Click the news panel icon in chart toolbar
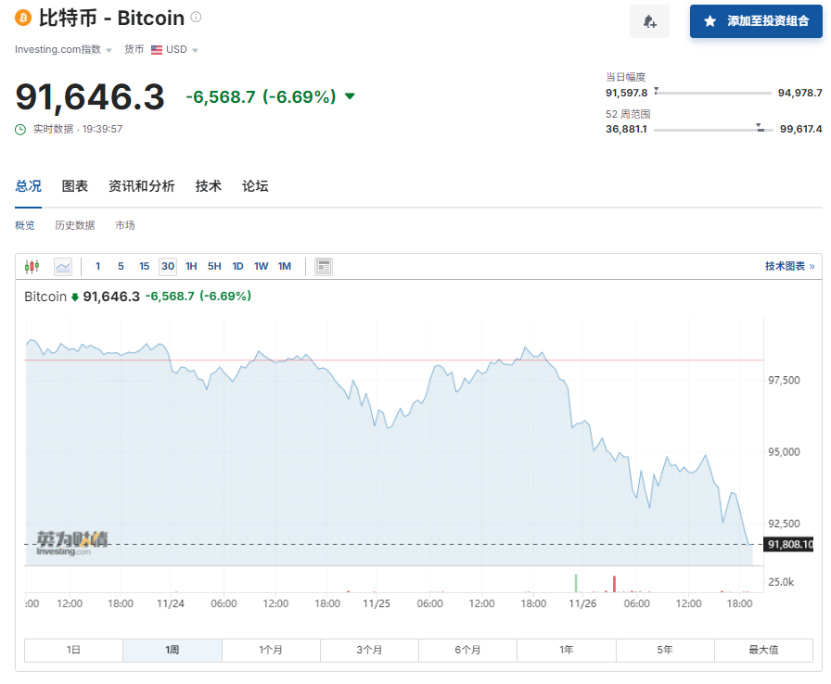The image size is (831, 684). 323,266
